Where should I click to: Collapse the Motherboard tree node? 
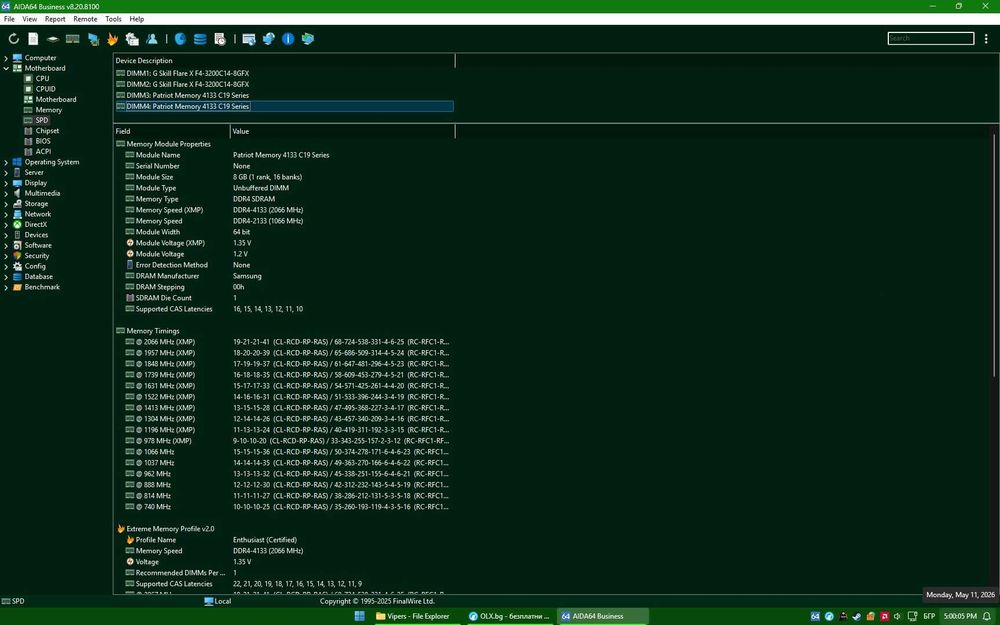pos(6,68)
